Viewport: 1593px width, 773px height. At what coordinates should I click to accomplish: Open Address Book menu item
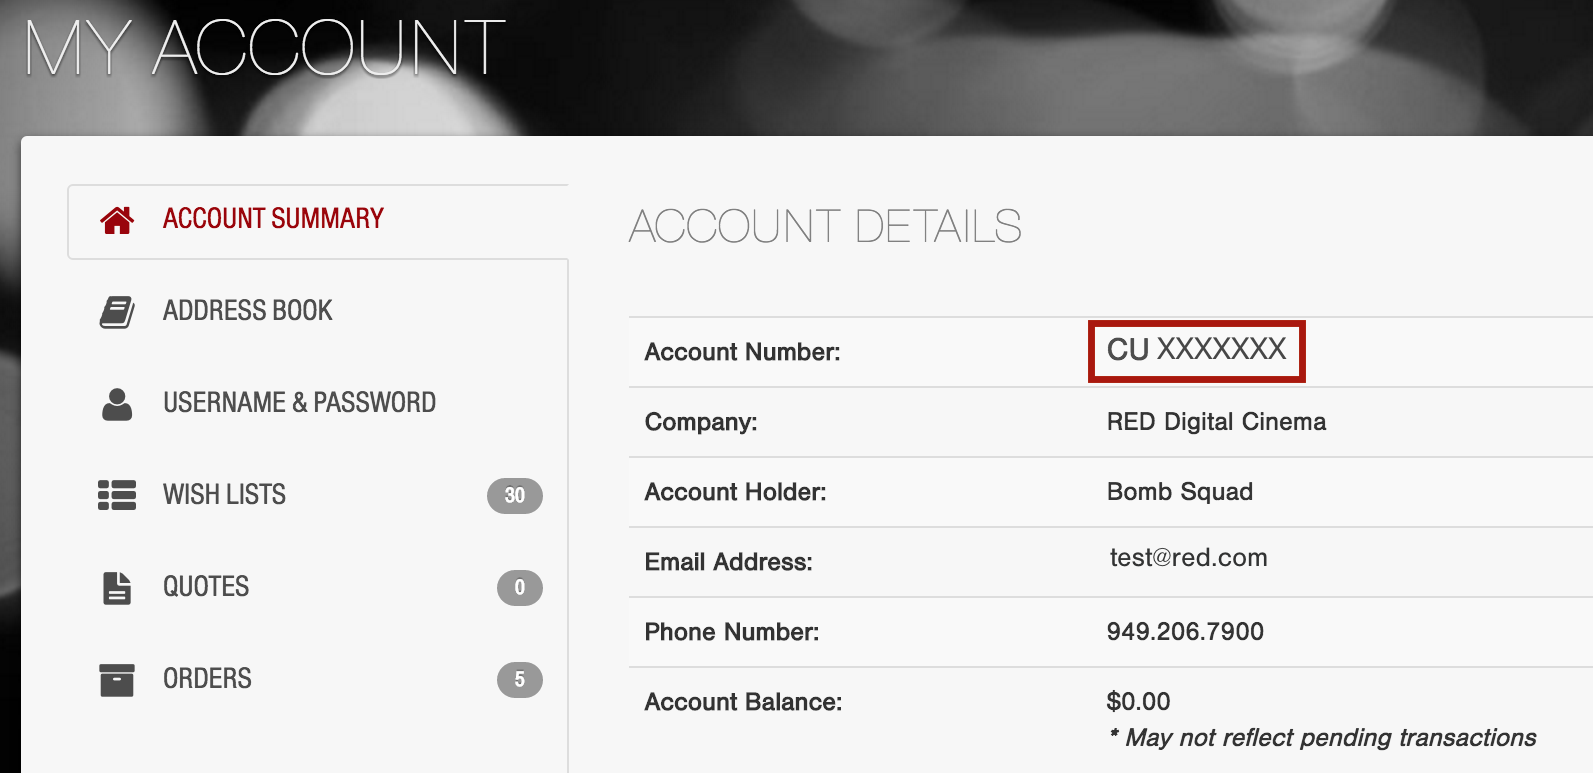[x=247, y=311]
